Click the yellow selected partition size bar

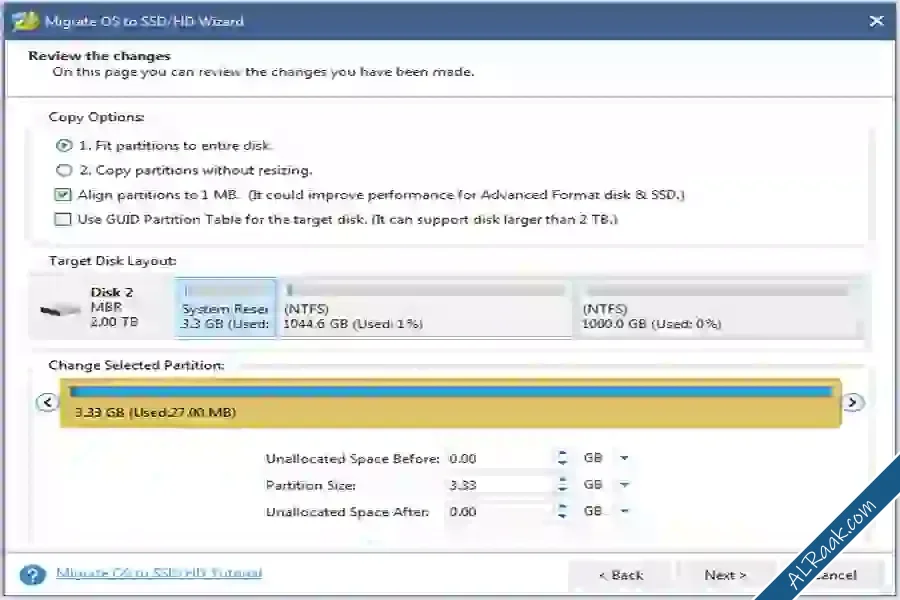451,403
